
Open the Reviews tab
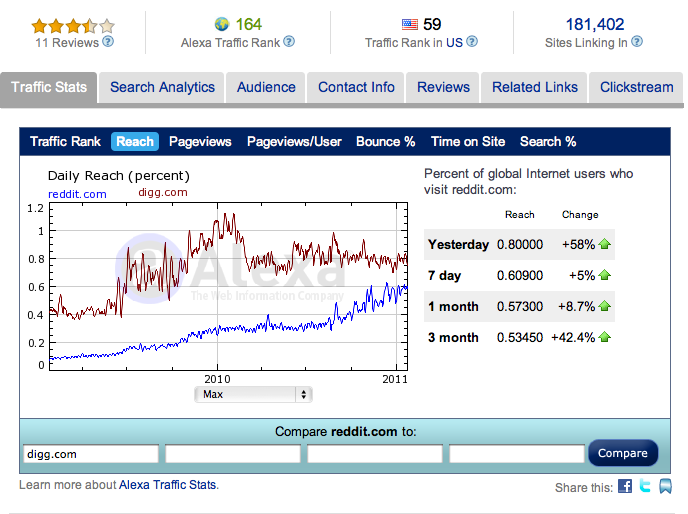pyautogui.click(x=443, y=87)
